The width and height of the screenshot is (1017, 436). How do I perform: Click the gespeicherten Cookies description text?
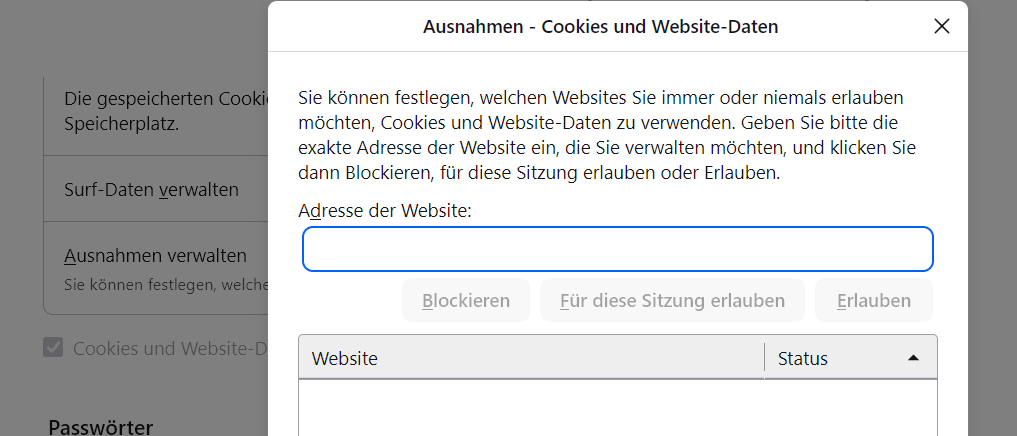[x=165, y=100]
